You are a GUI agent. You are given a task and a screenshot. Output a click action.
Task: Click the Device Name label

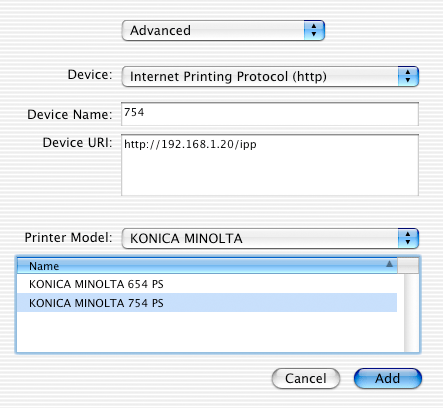pos(70,115)
